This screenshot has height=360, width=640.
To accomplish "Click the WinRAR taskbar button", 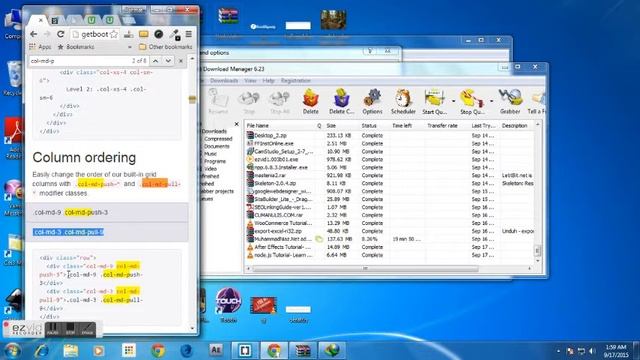I will pyautogui.click(x=303, y=350).
